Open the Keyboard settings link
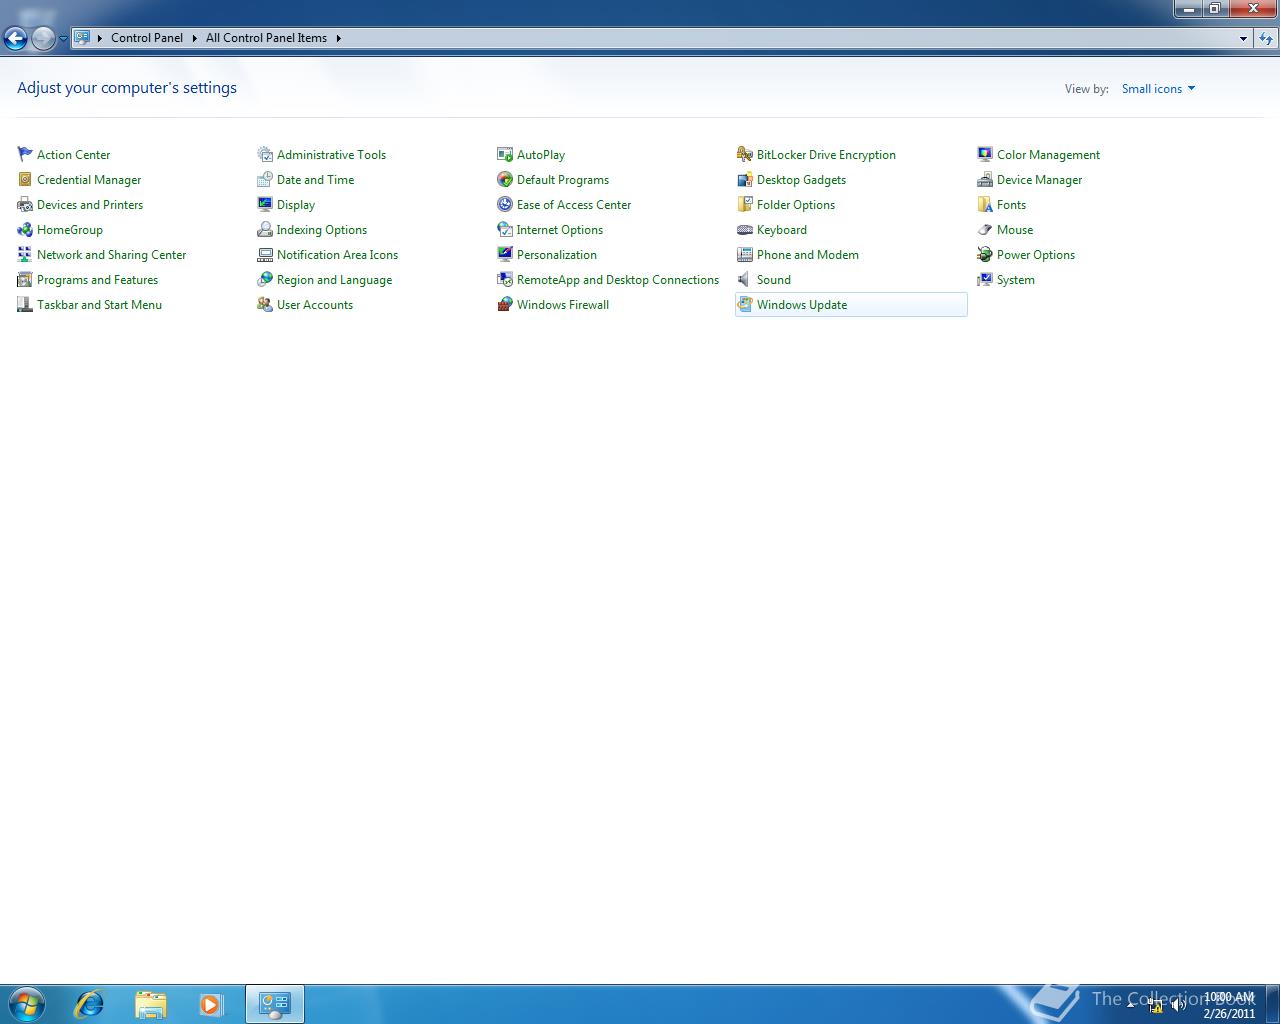The width and height of the screenshot is (1280, 1024). [x=782, y=230]
